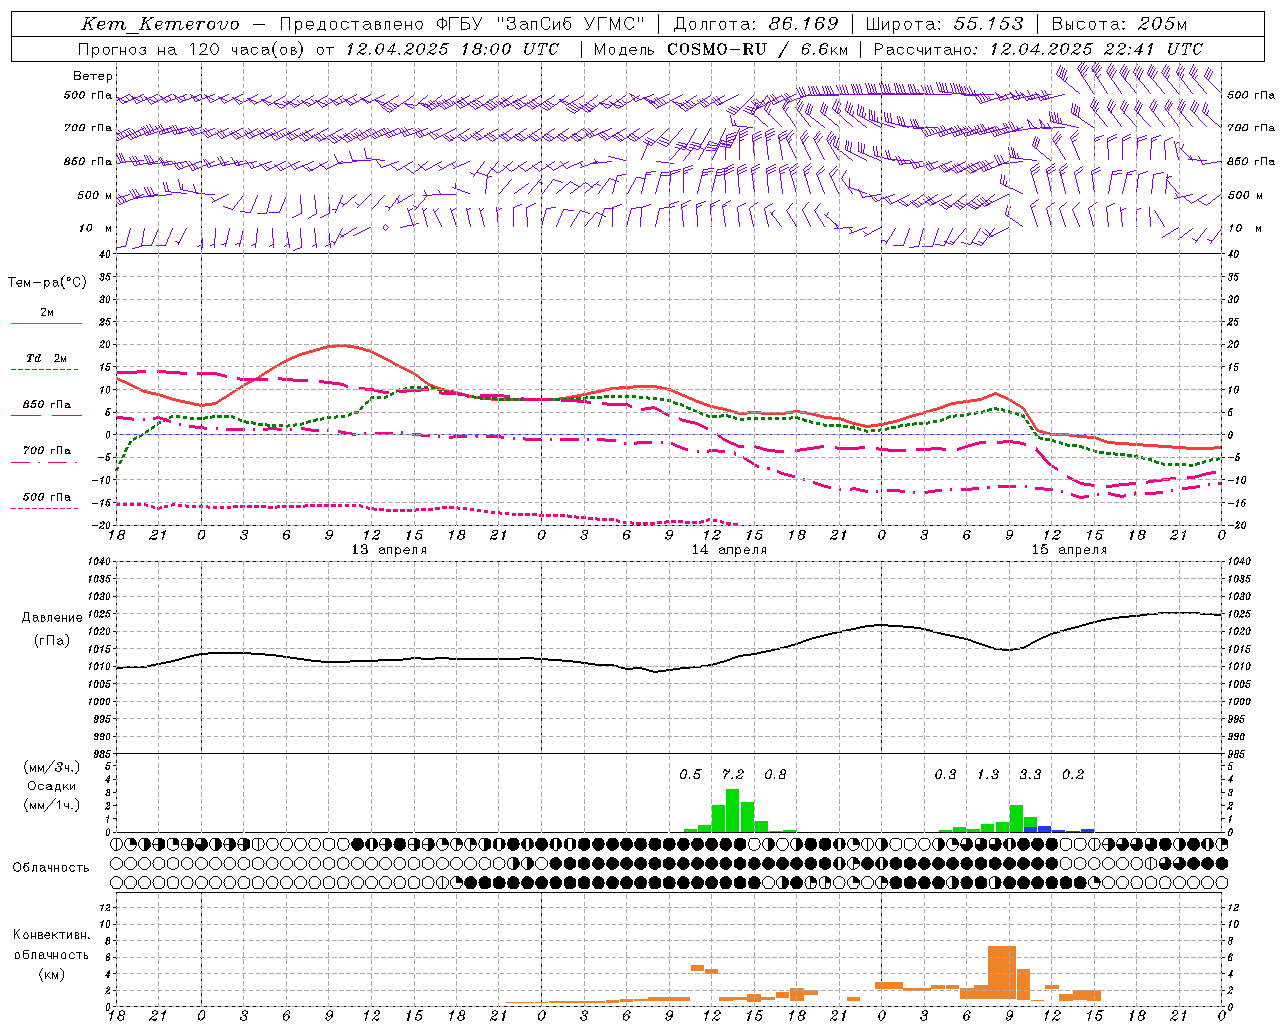Viewport: 1280px width, 1024px height.
Task: Click the 'Облачность' cloud cover label
Action: pyautogui.click(x=51, y=867)
